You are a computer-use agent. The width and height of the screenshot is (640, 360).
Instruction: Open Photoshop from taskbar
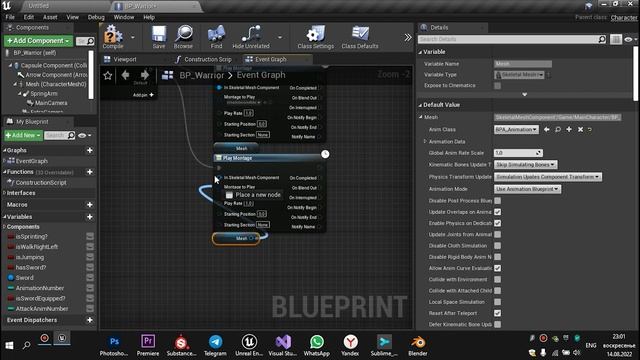click(114, 345)
